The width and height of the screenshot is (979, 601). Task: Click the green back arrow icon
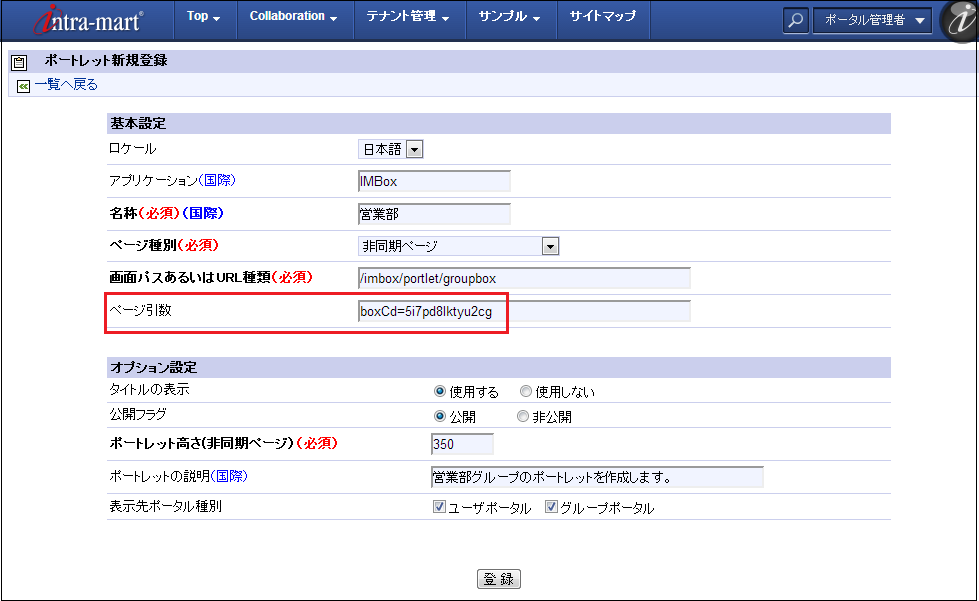point(23,86)
